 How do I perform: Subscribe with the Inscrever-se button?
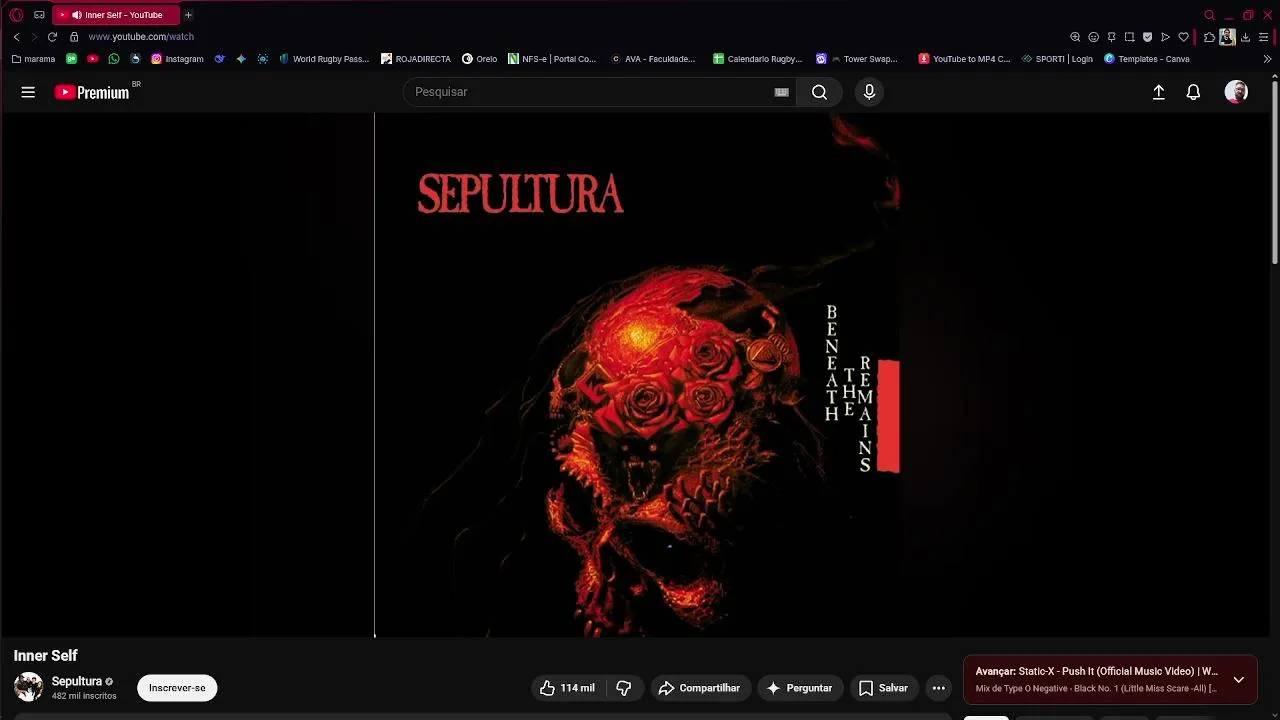click(x=177, y=688)
